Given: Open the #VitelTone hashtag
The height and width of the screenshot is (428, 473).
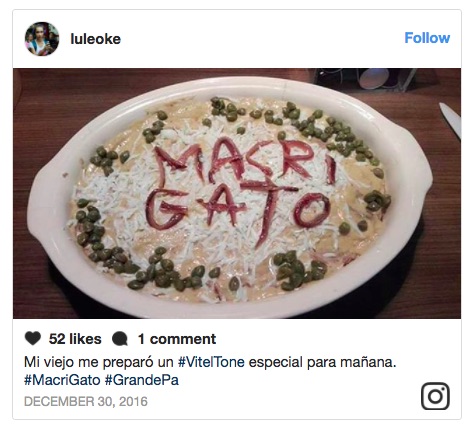Looking at the screenshot, I should tap(211, 362).
